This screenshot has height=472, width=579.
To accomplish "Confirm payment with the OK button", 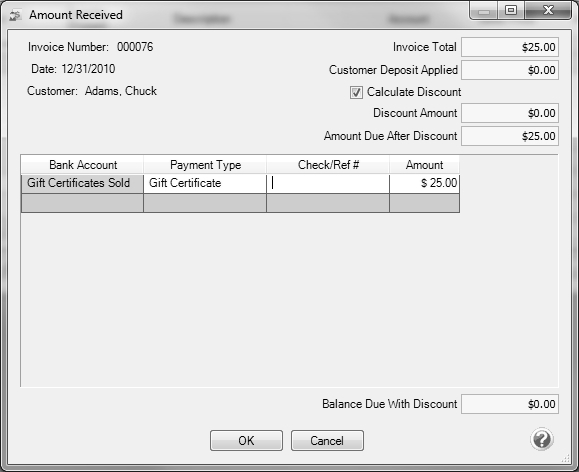I will pyautogui.click(x=246, y=440).
